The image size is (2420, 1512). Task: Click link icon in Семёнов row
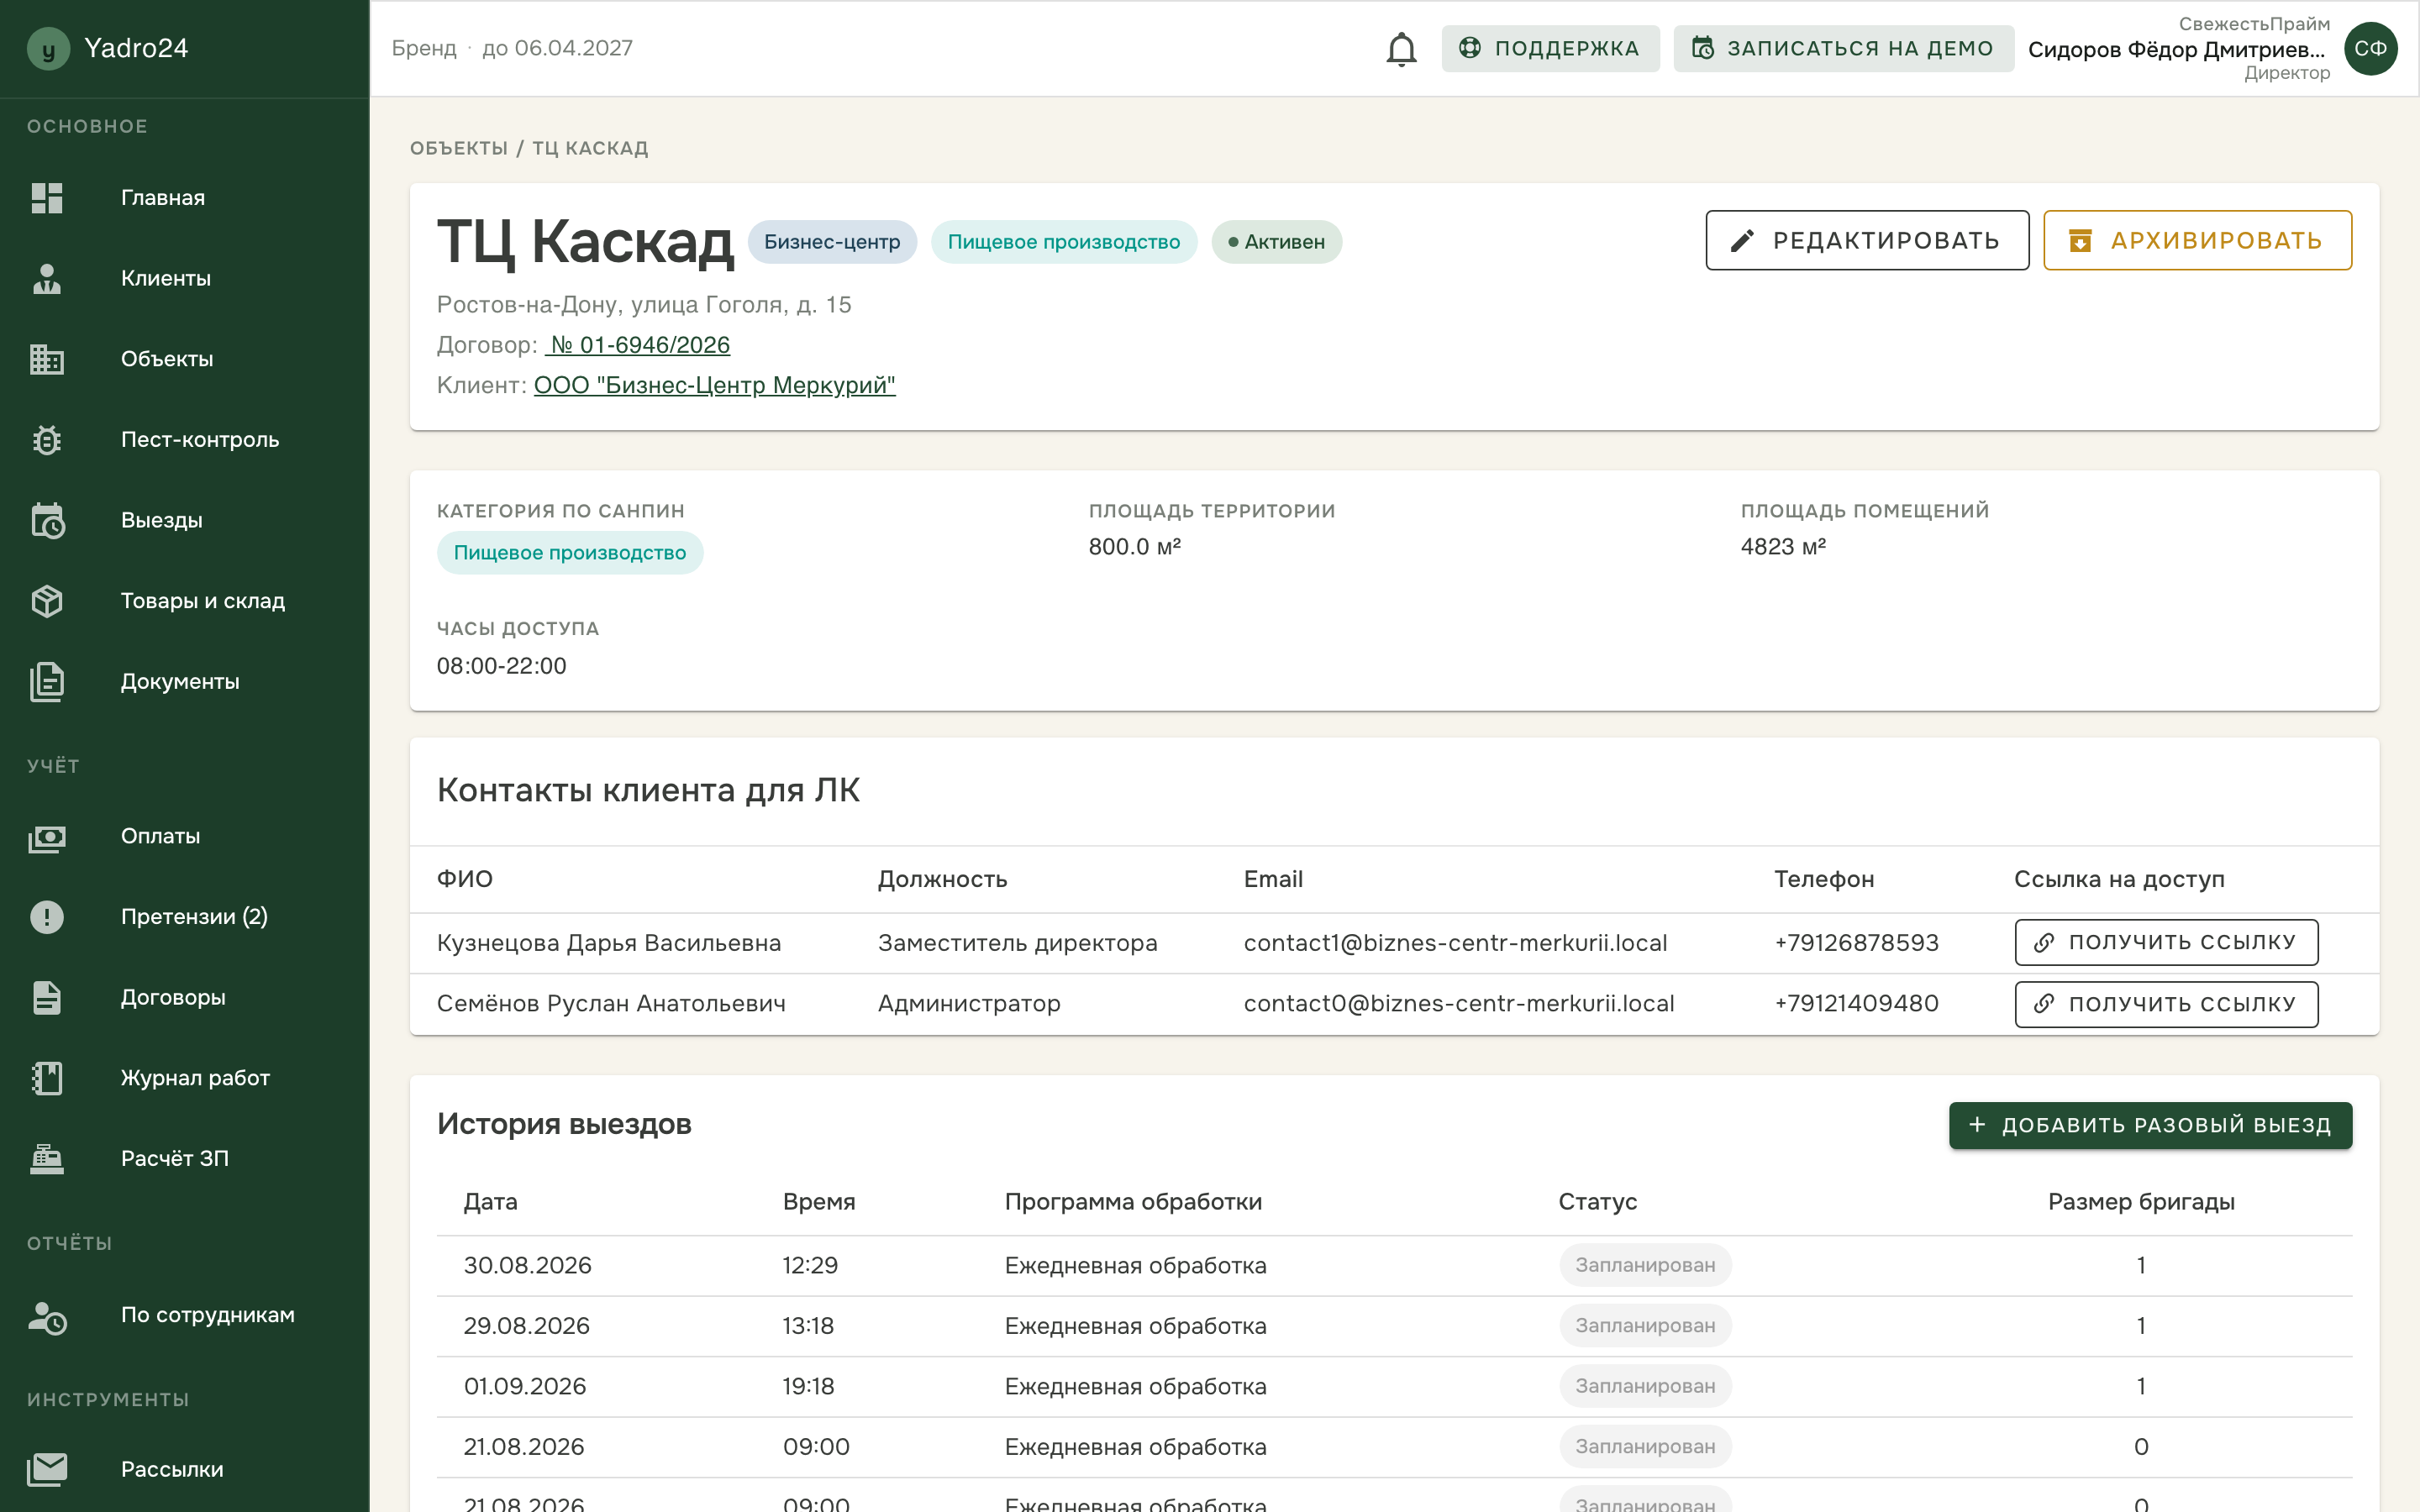(2044, 1004)
